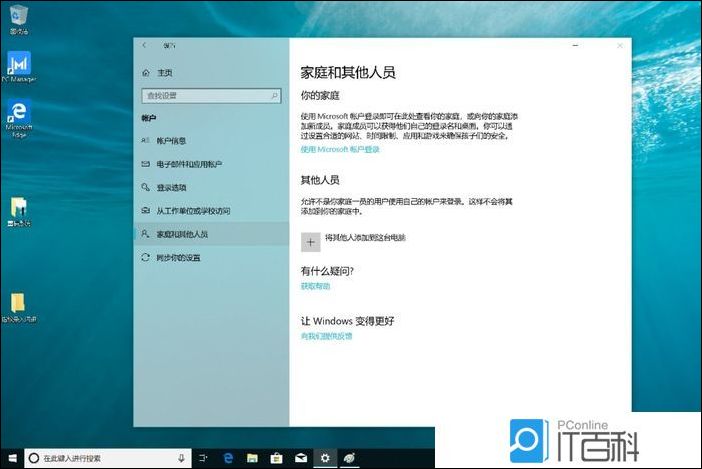Click the sync icon beside 同步你的设置
Viewport: 702px width, 469px height.
click(x=145, y=257)
